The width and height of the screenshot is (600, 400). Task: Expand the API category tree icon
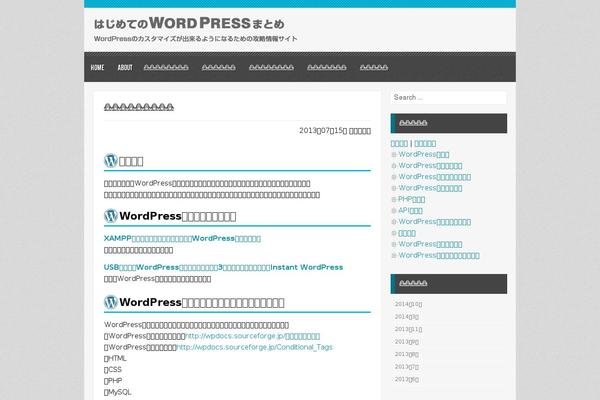(394, 211)
